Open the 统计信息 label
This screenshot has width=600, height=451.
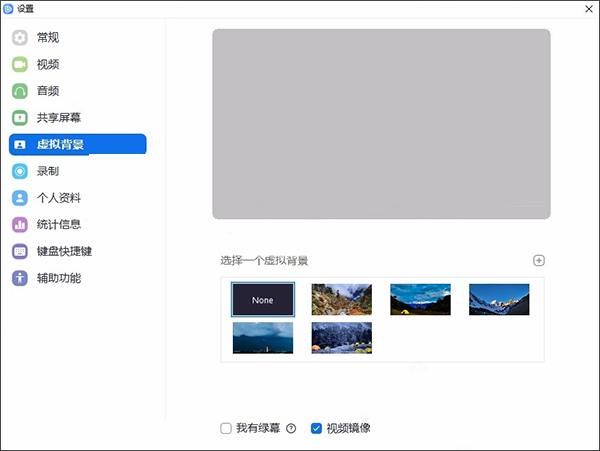59,225
